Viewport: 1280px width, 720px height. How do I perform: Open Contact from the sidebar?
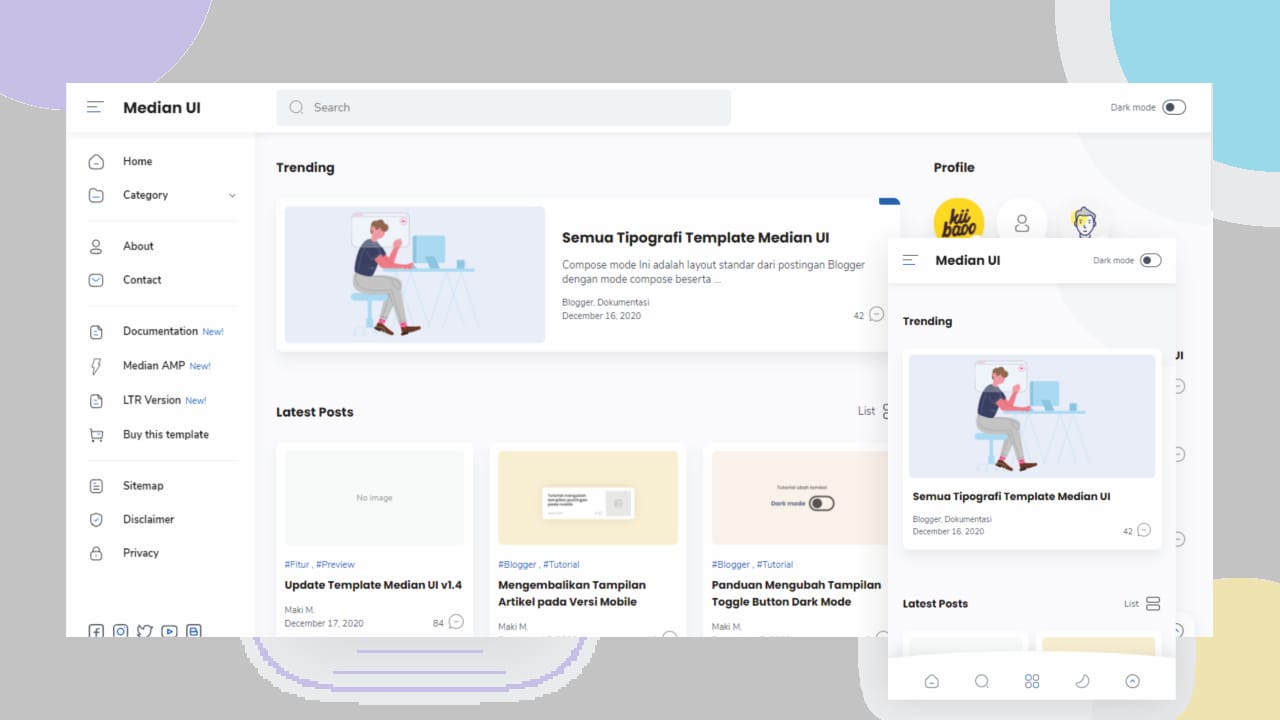(142, 280)
